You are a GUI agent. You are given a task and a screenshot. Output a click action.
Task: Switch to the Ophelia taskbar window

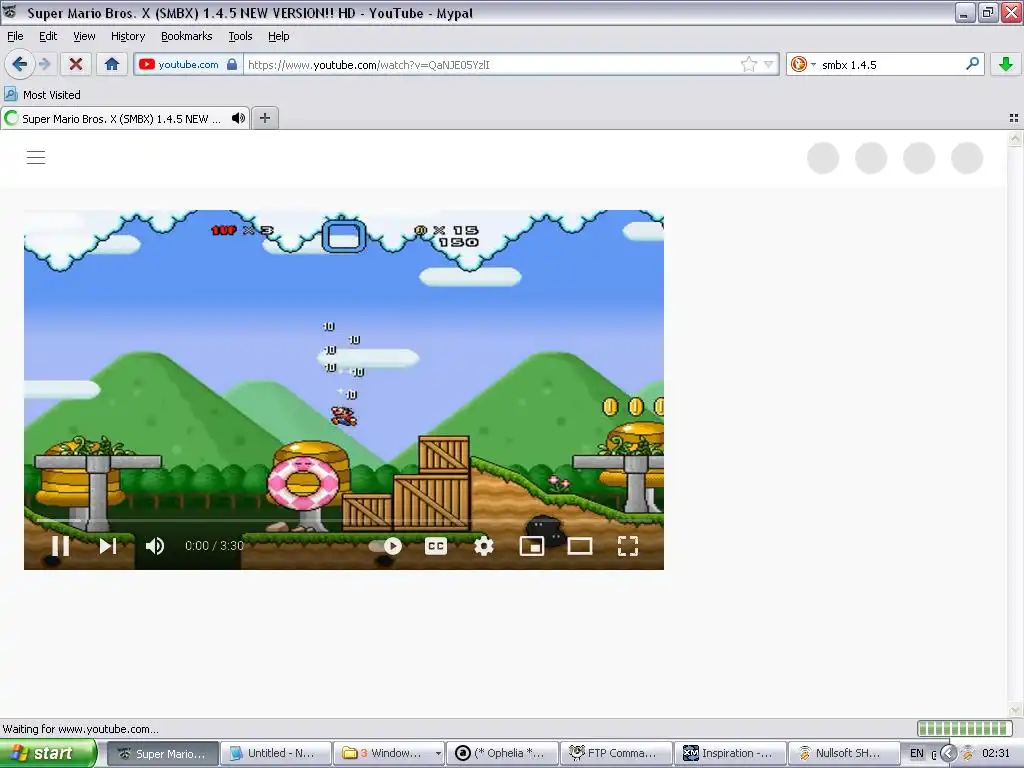point(503,753)
